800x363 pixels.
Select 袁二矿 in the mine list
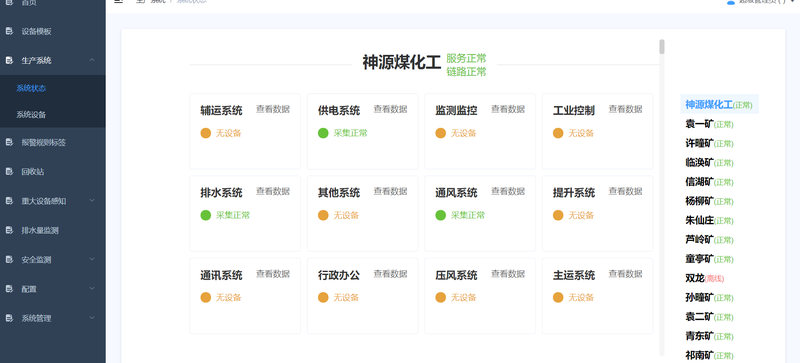pyautogui.click(x=710, y=317)
